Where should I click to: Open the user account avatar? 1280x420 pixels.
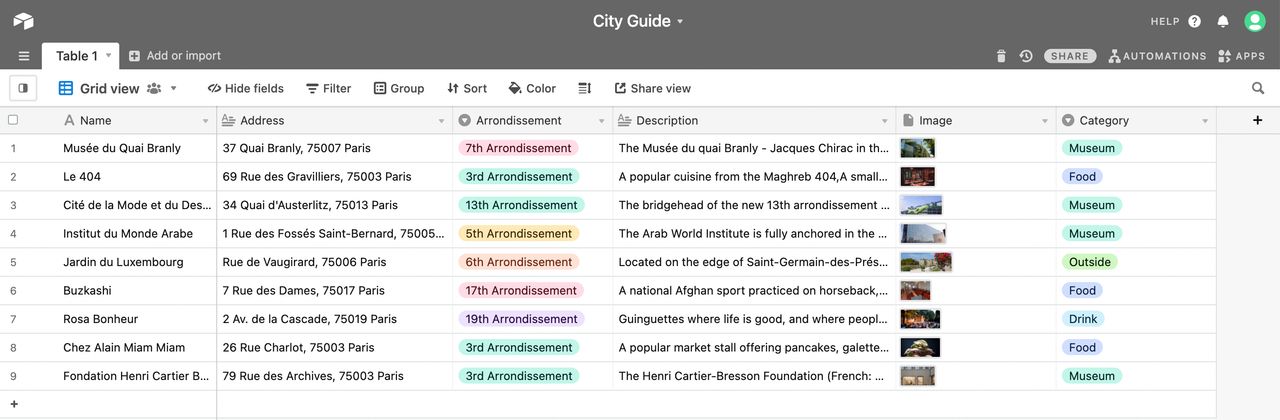(x=1255, y=21)
